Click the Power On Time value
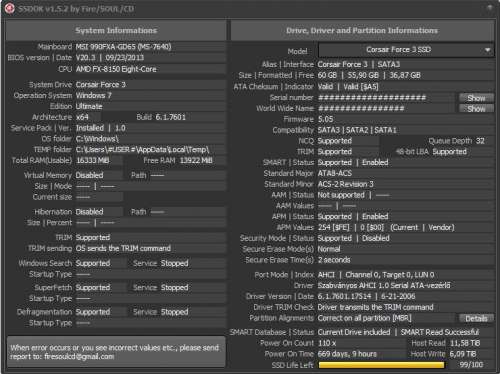Viewport: 500px width, 374px height. (347, 354)
